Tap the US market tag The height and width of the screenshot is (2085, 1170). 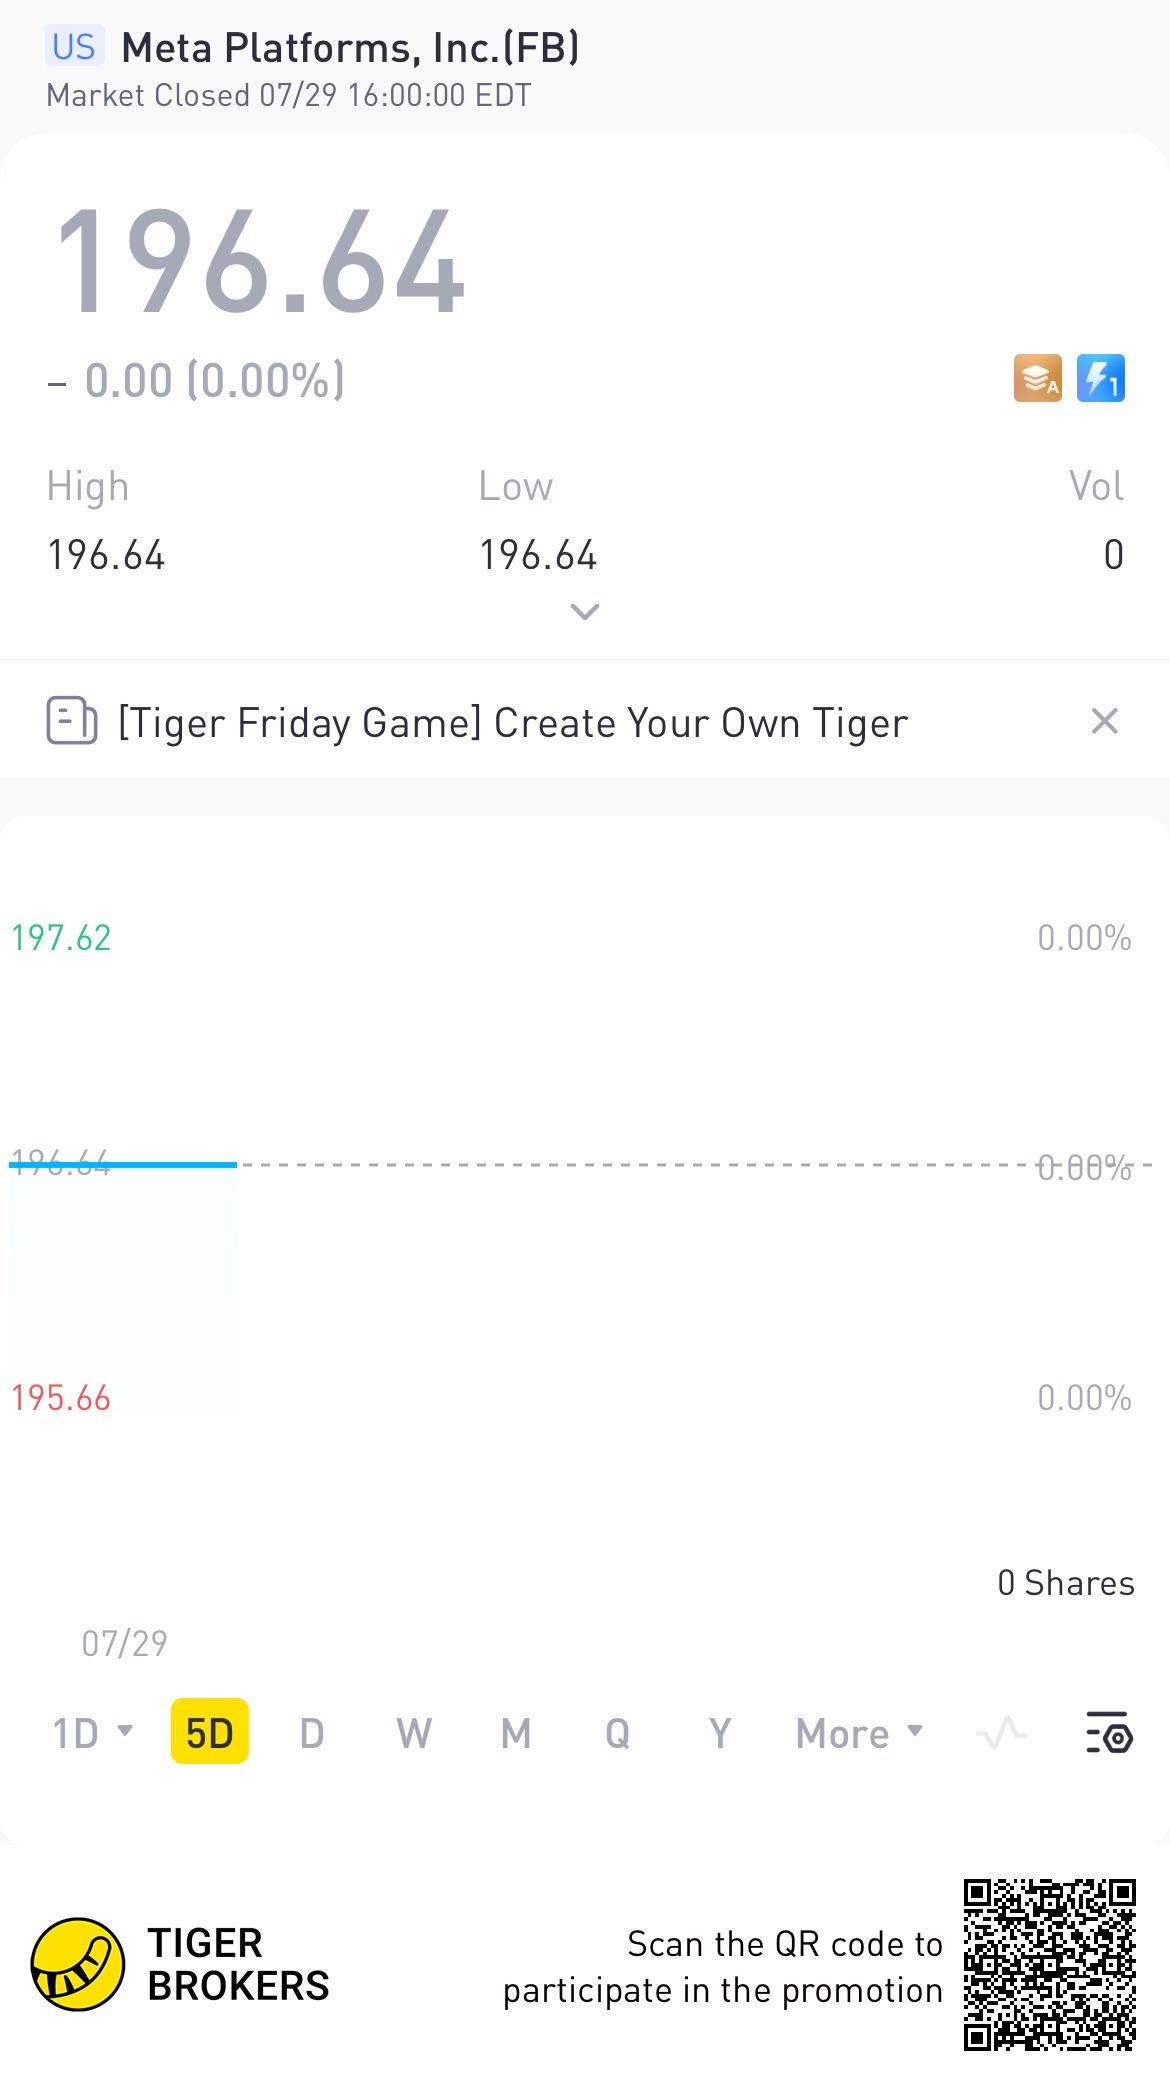click(x=74, y=47)
